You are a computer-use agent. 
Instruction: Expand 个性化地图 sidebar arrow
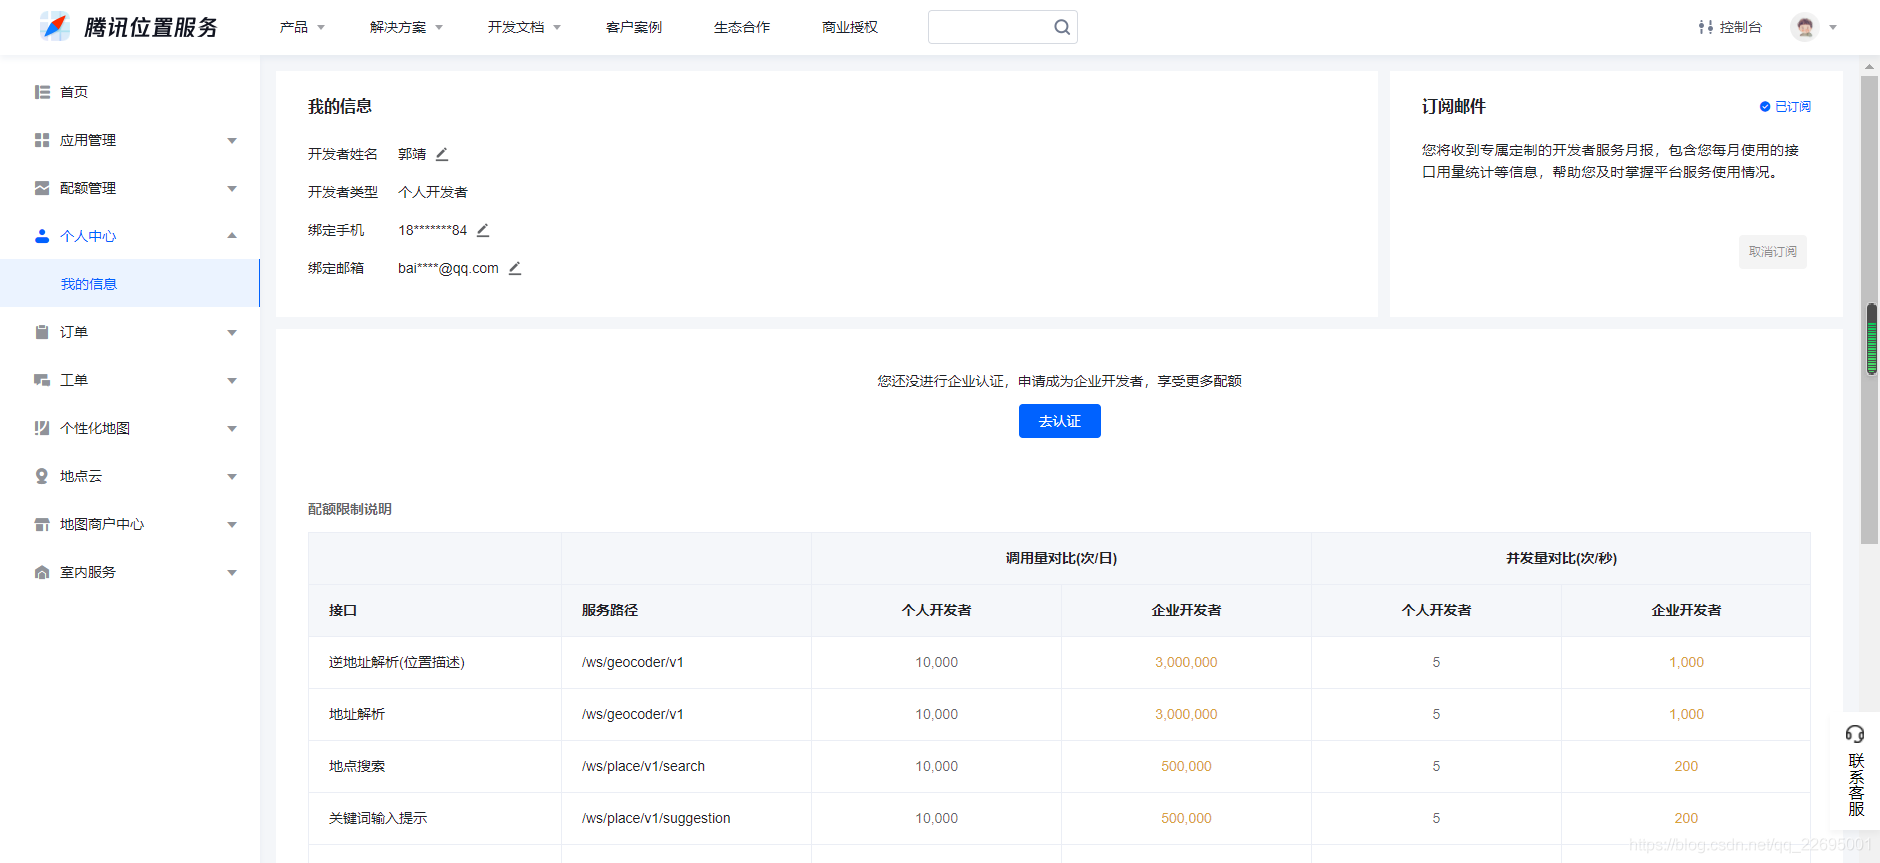(x=232, y=428)
